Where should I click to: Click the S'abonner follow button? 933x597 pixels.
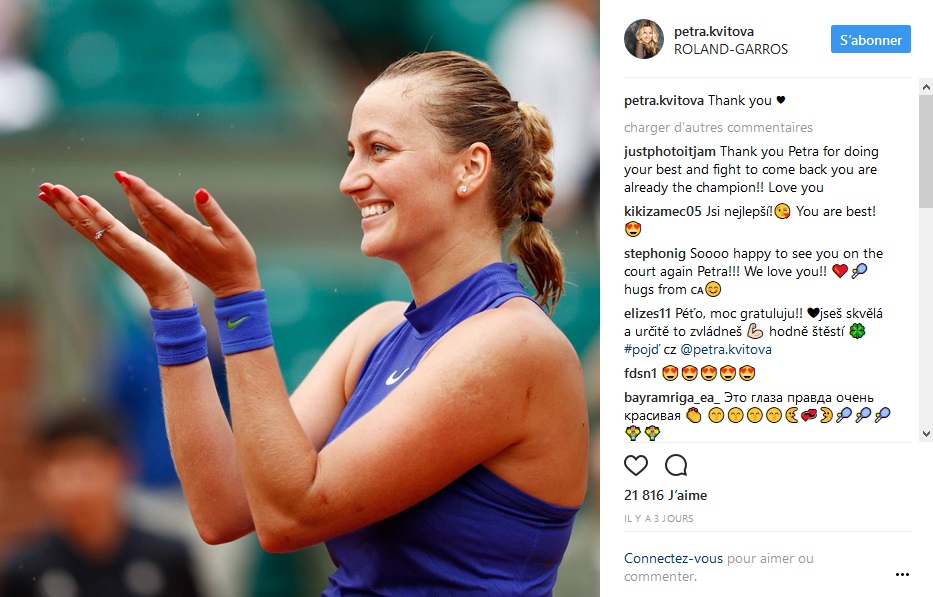tap(871, 39)
